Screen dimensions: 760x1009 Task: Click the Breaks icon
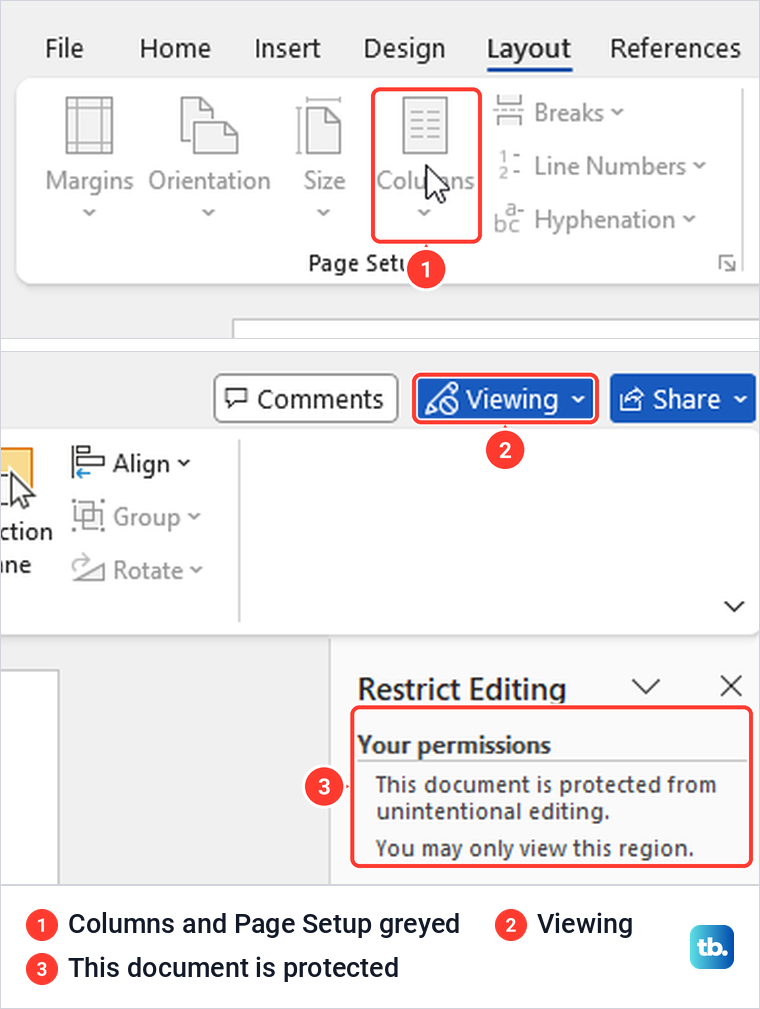[x=508, y=111]
